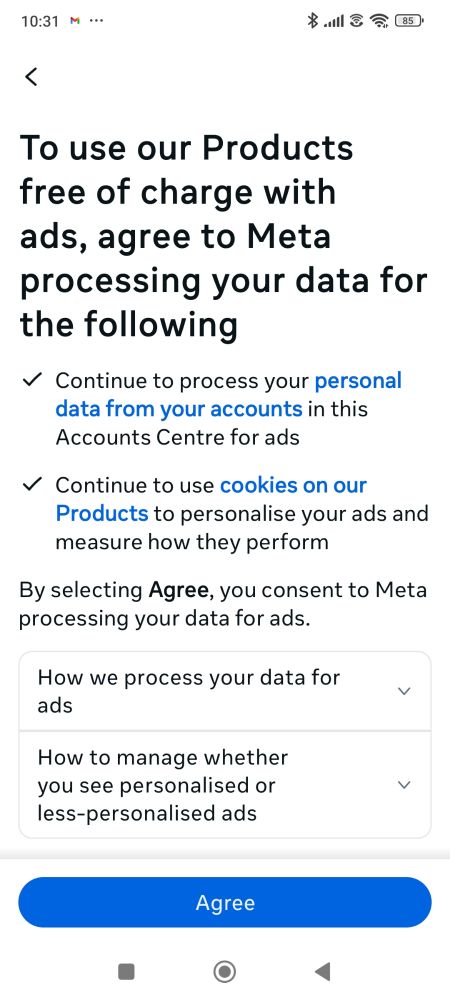Tap the cellular signal strength icon
450x1000 pixels.
pyautogui.click(x=333, y=22)
